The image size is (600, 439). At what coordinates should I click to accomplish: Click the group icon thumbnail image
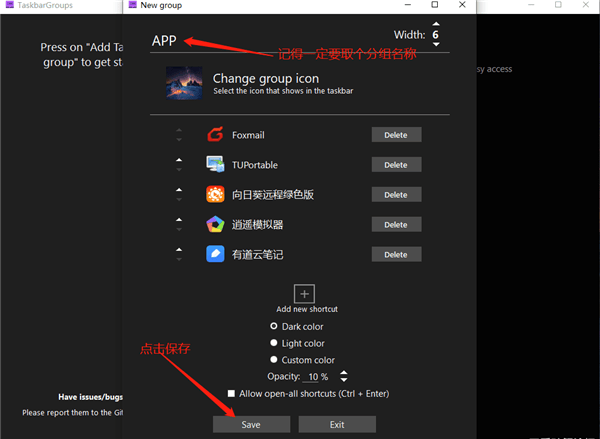click(185, 83)
